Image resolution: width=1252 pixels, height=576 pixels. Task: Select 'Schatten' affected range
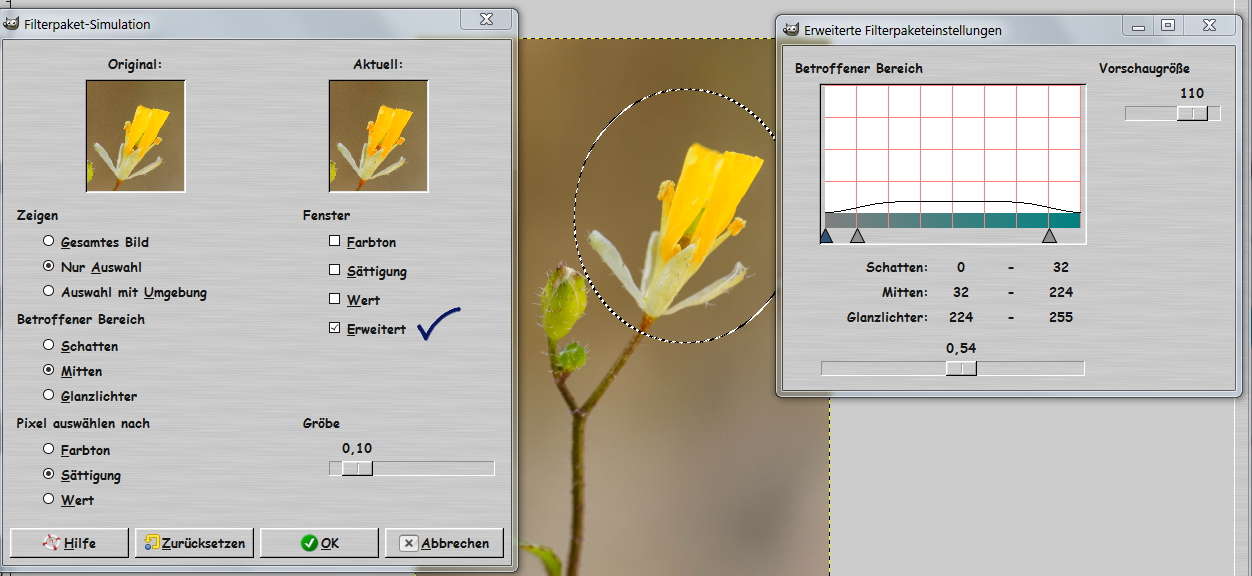tap(49, 345)
